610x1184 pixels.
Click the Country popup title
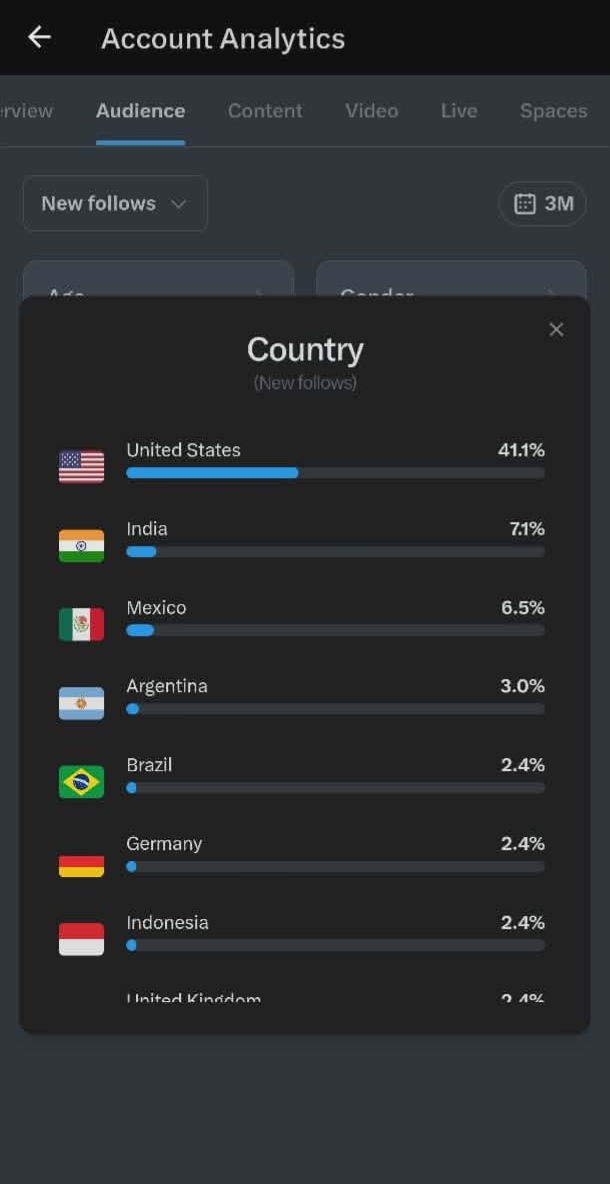point(305,350)
